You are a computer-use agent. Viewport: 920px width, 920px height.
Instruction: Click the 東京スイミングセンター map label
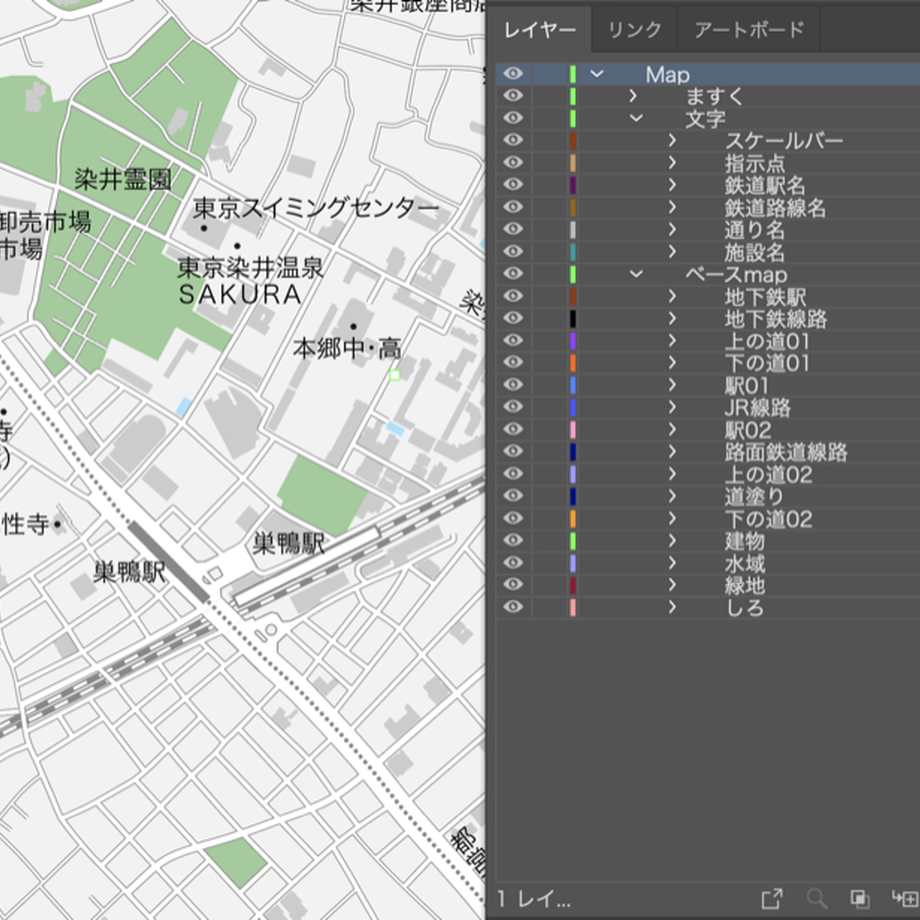(316, 208)
